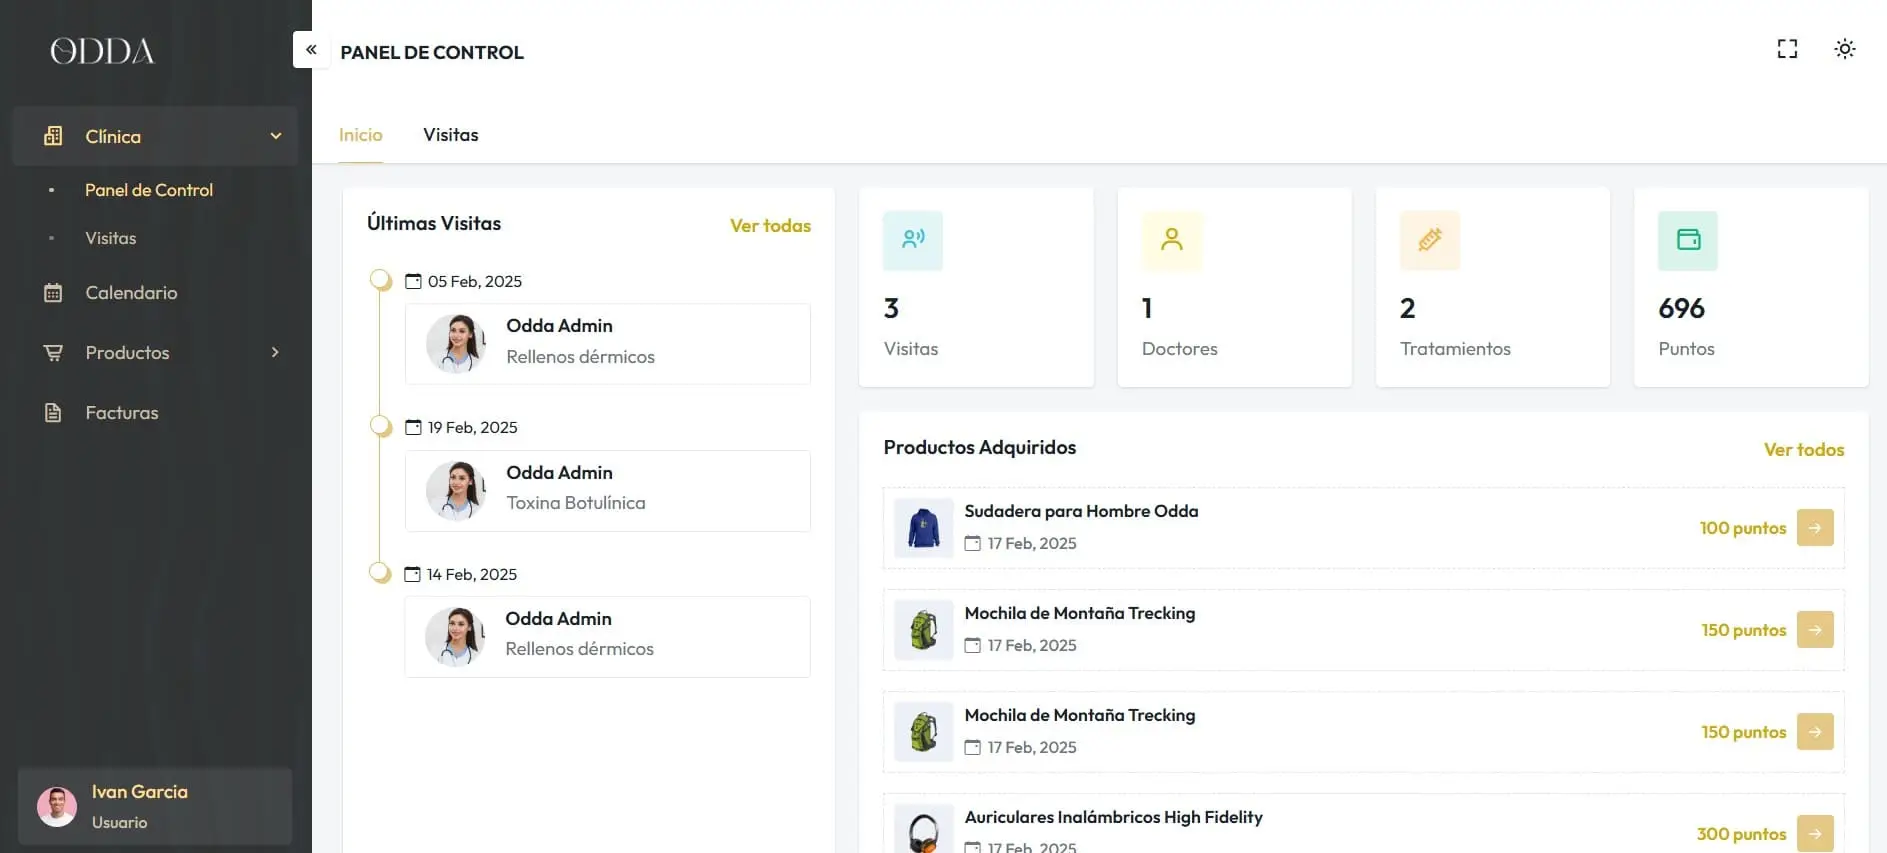The image size is (1887, 853).
Task: Click the Puntos wallet icon
Action: 1688,240
